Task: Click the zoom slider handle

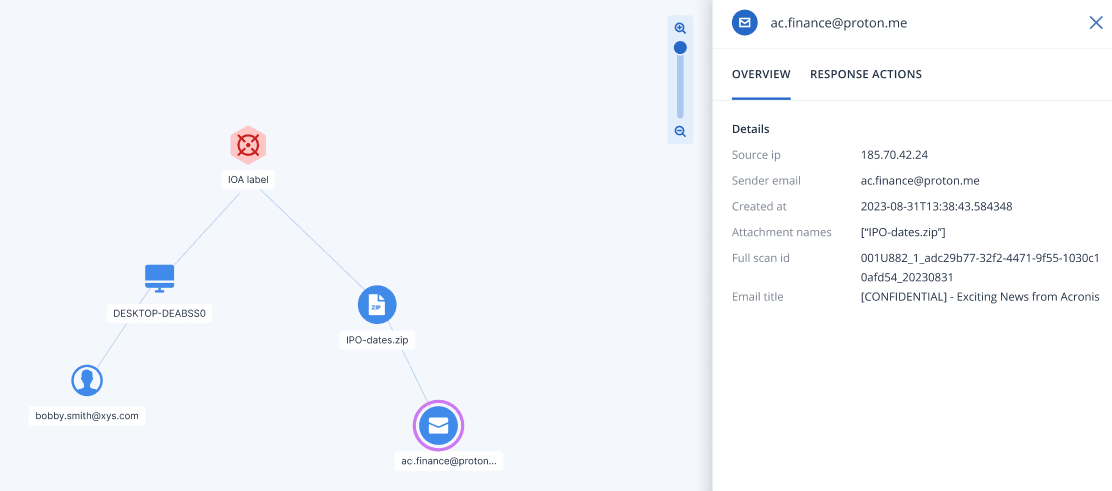Action: click(680, 47)
